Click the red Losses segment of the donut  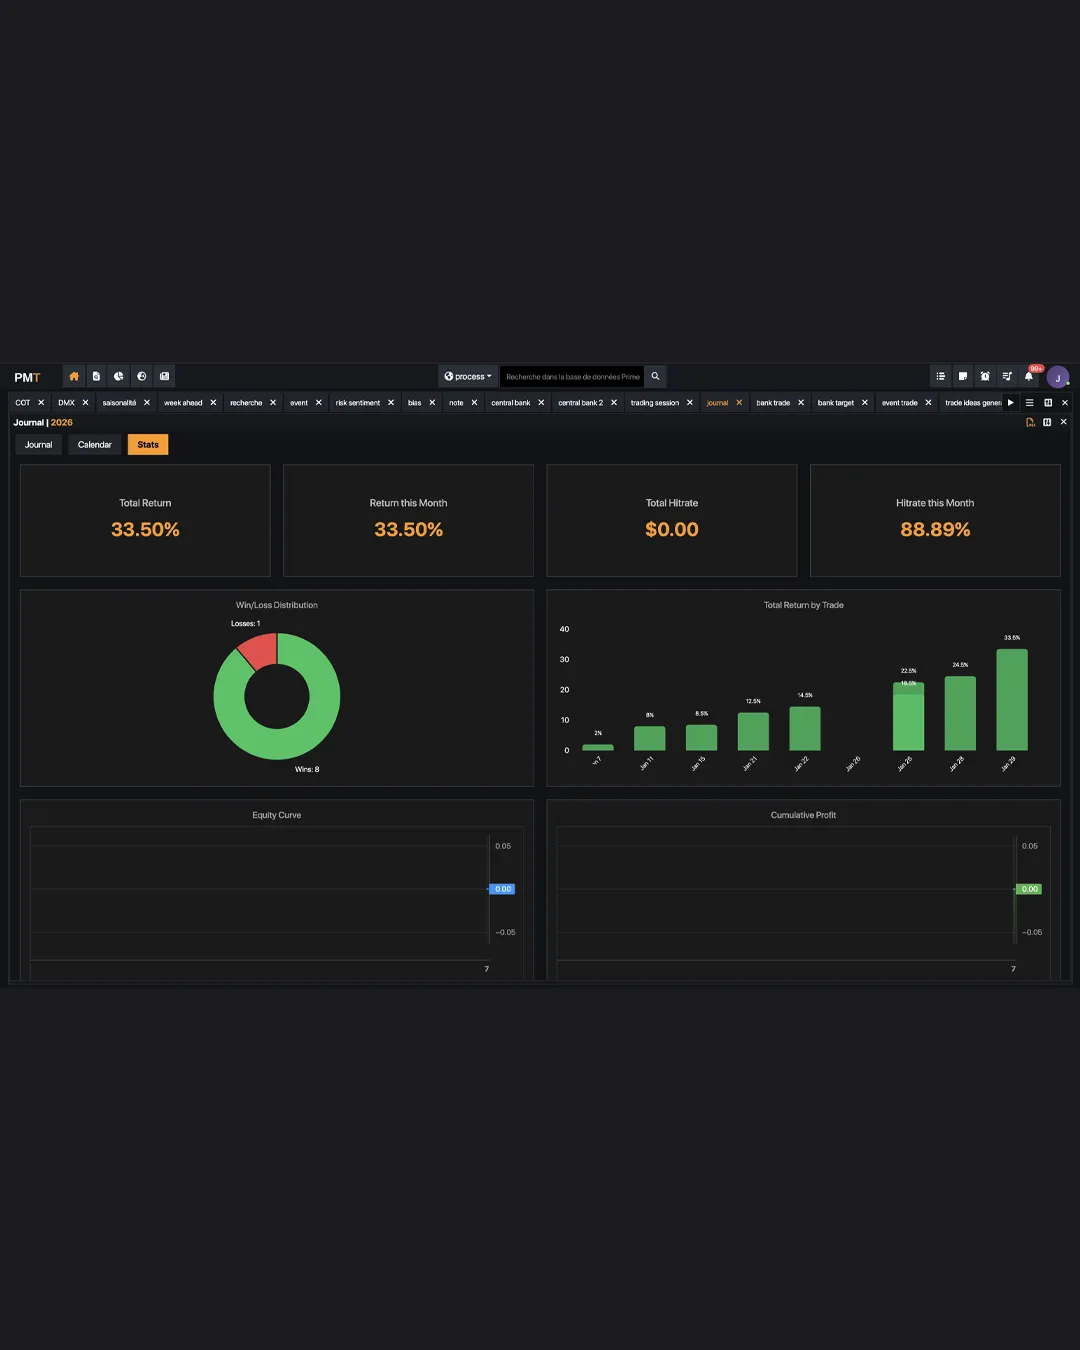click(x=259, y=650)
